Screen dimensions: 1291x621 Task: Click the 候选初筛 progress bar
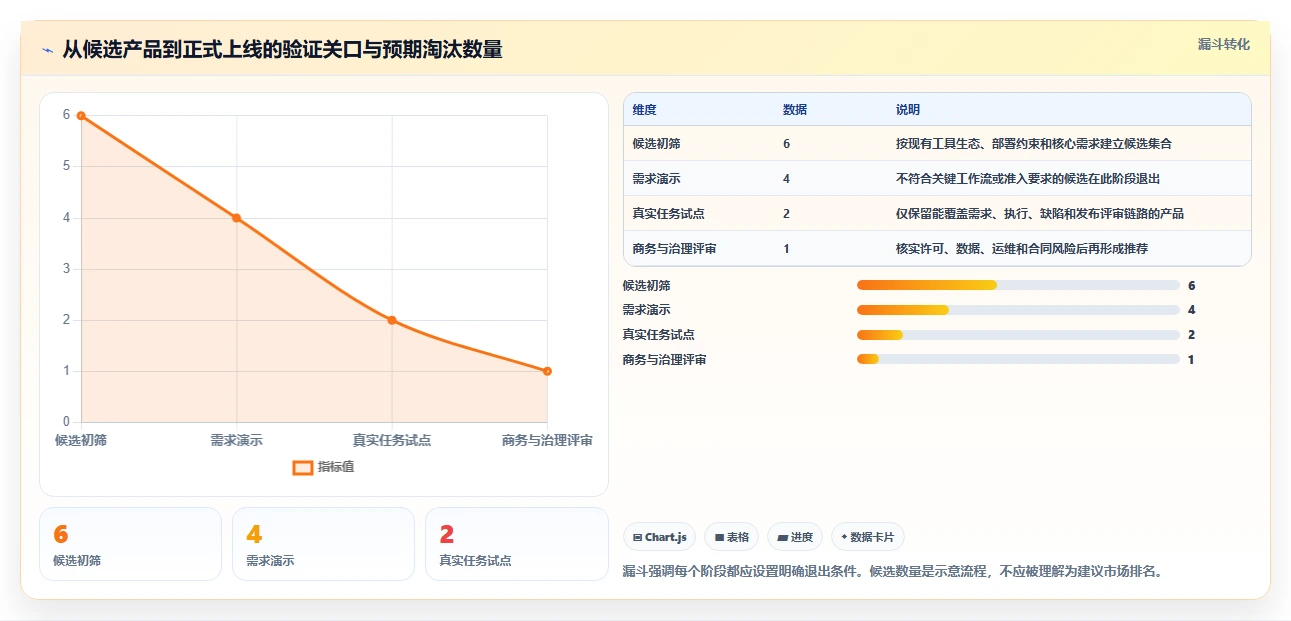[x=1018, y=285]
